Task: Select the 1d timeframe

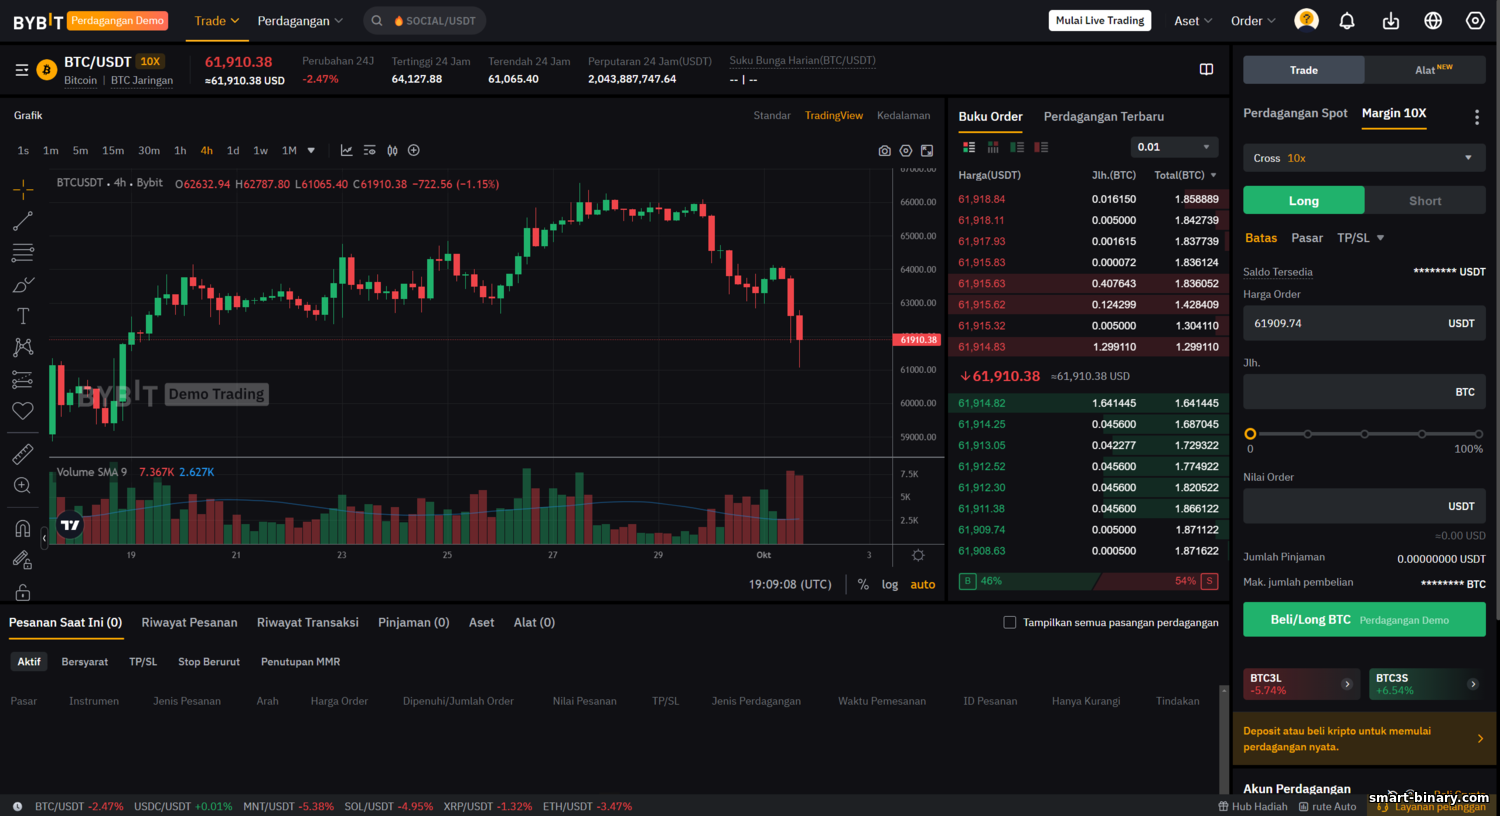Action: click(x=233, y=151)
